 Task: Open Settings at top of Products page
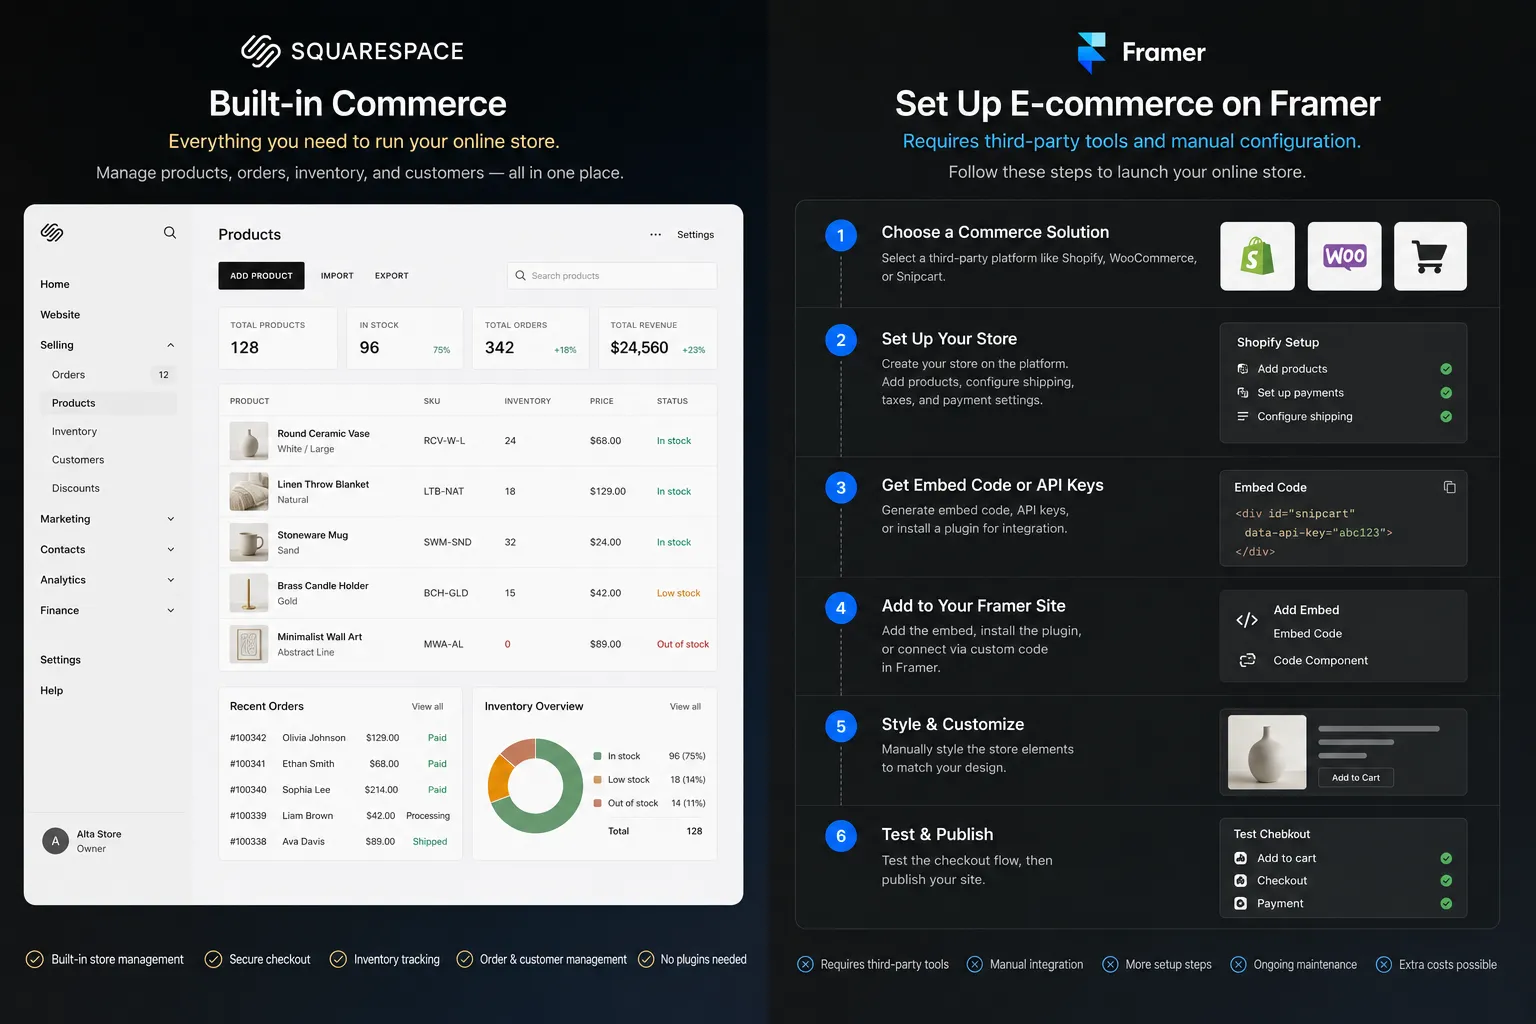[x=695, y=235]
